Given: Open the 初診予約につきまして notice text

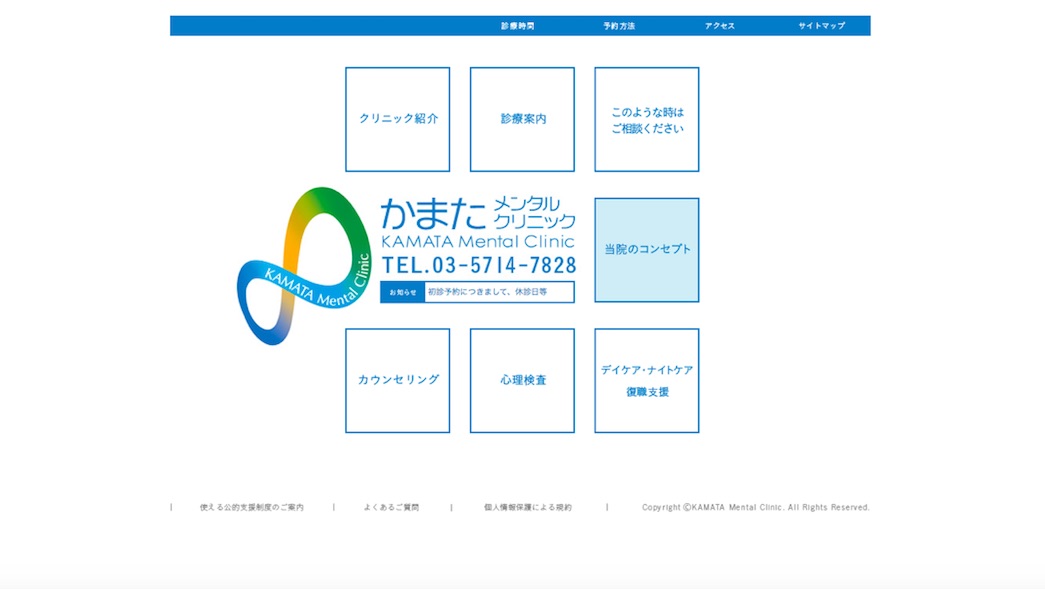Looking at the screenshot, I should click(x=488, y=292).
